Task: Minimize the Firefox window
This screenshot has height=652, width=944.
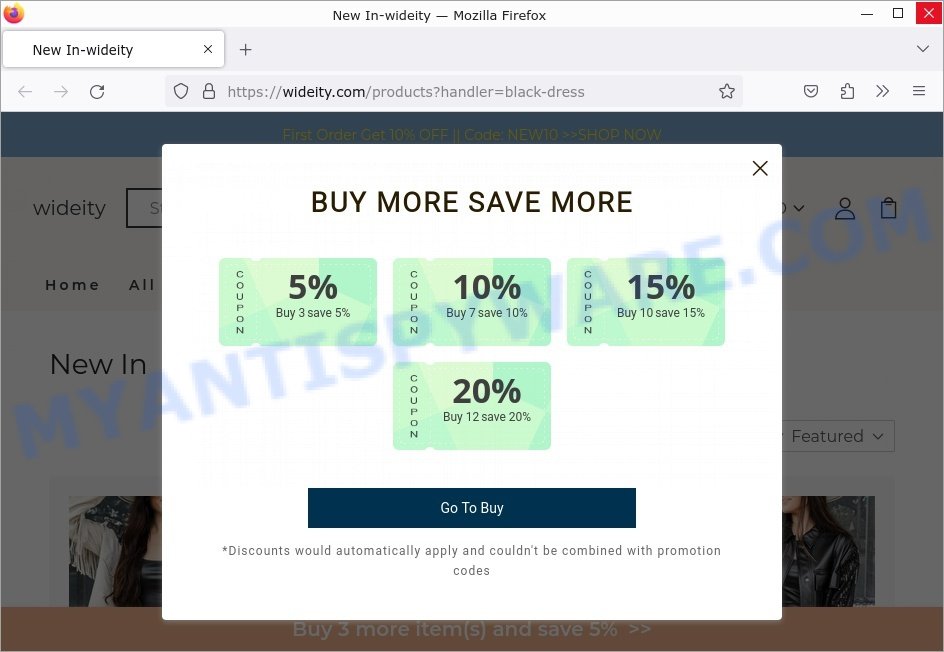Action: point(867,14)
